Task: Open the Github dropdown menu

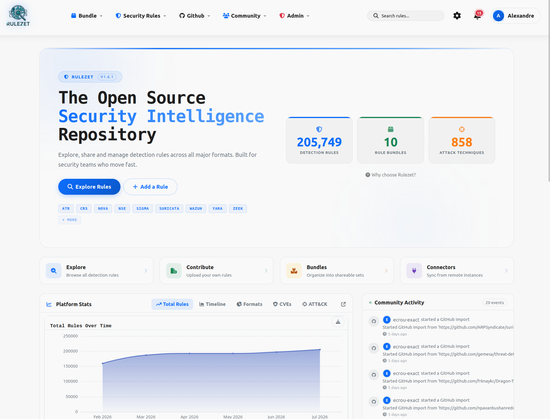Action: click(x=195, y=16)
